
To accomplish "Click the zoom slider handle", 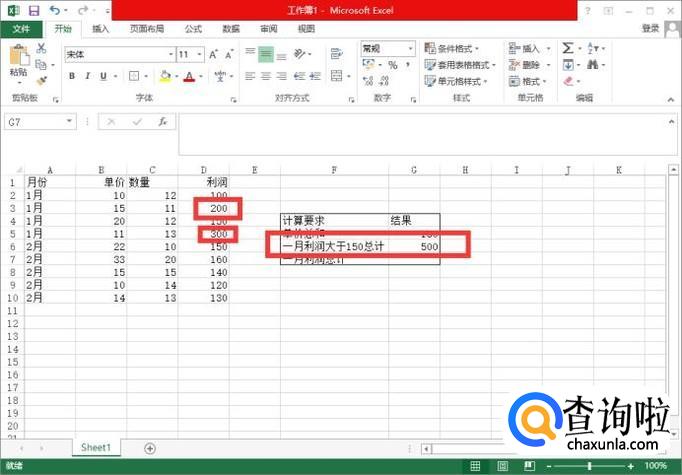I will pyautogui.click(x=590, y=466).
